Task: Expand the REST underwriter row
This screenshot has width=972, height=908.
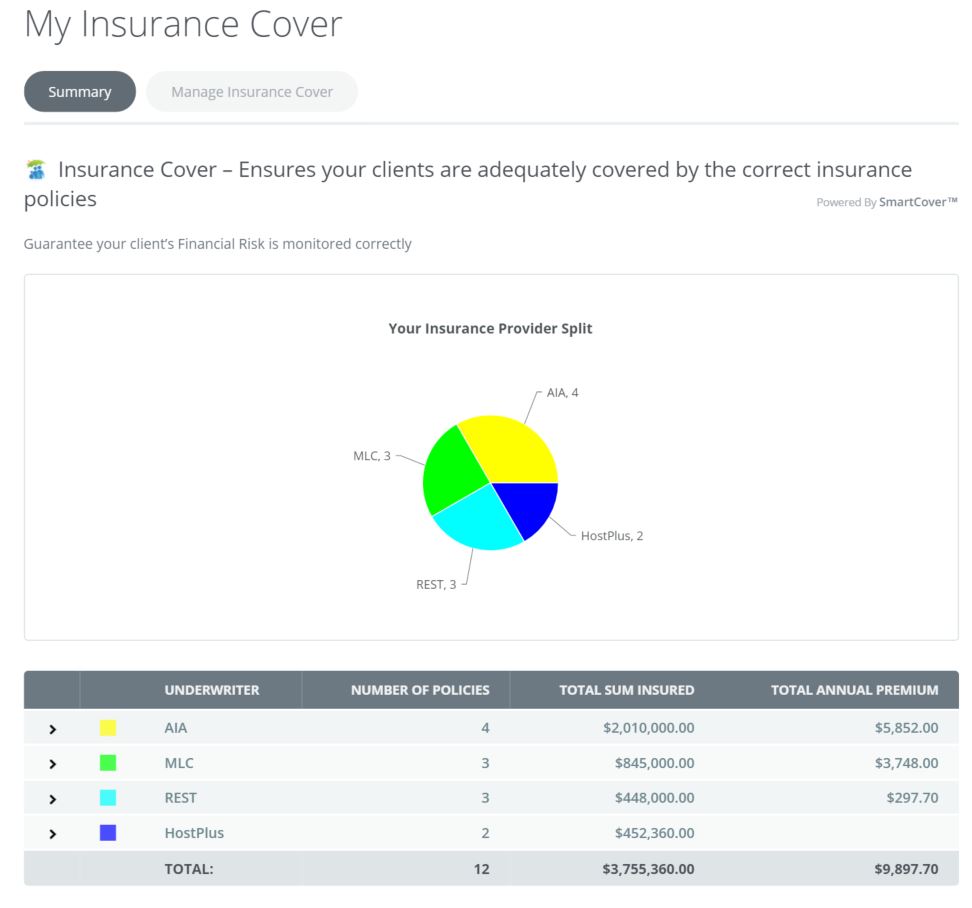Action: [x=53, y=799]
